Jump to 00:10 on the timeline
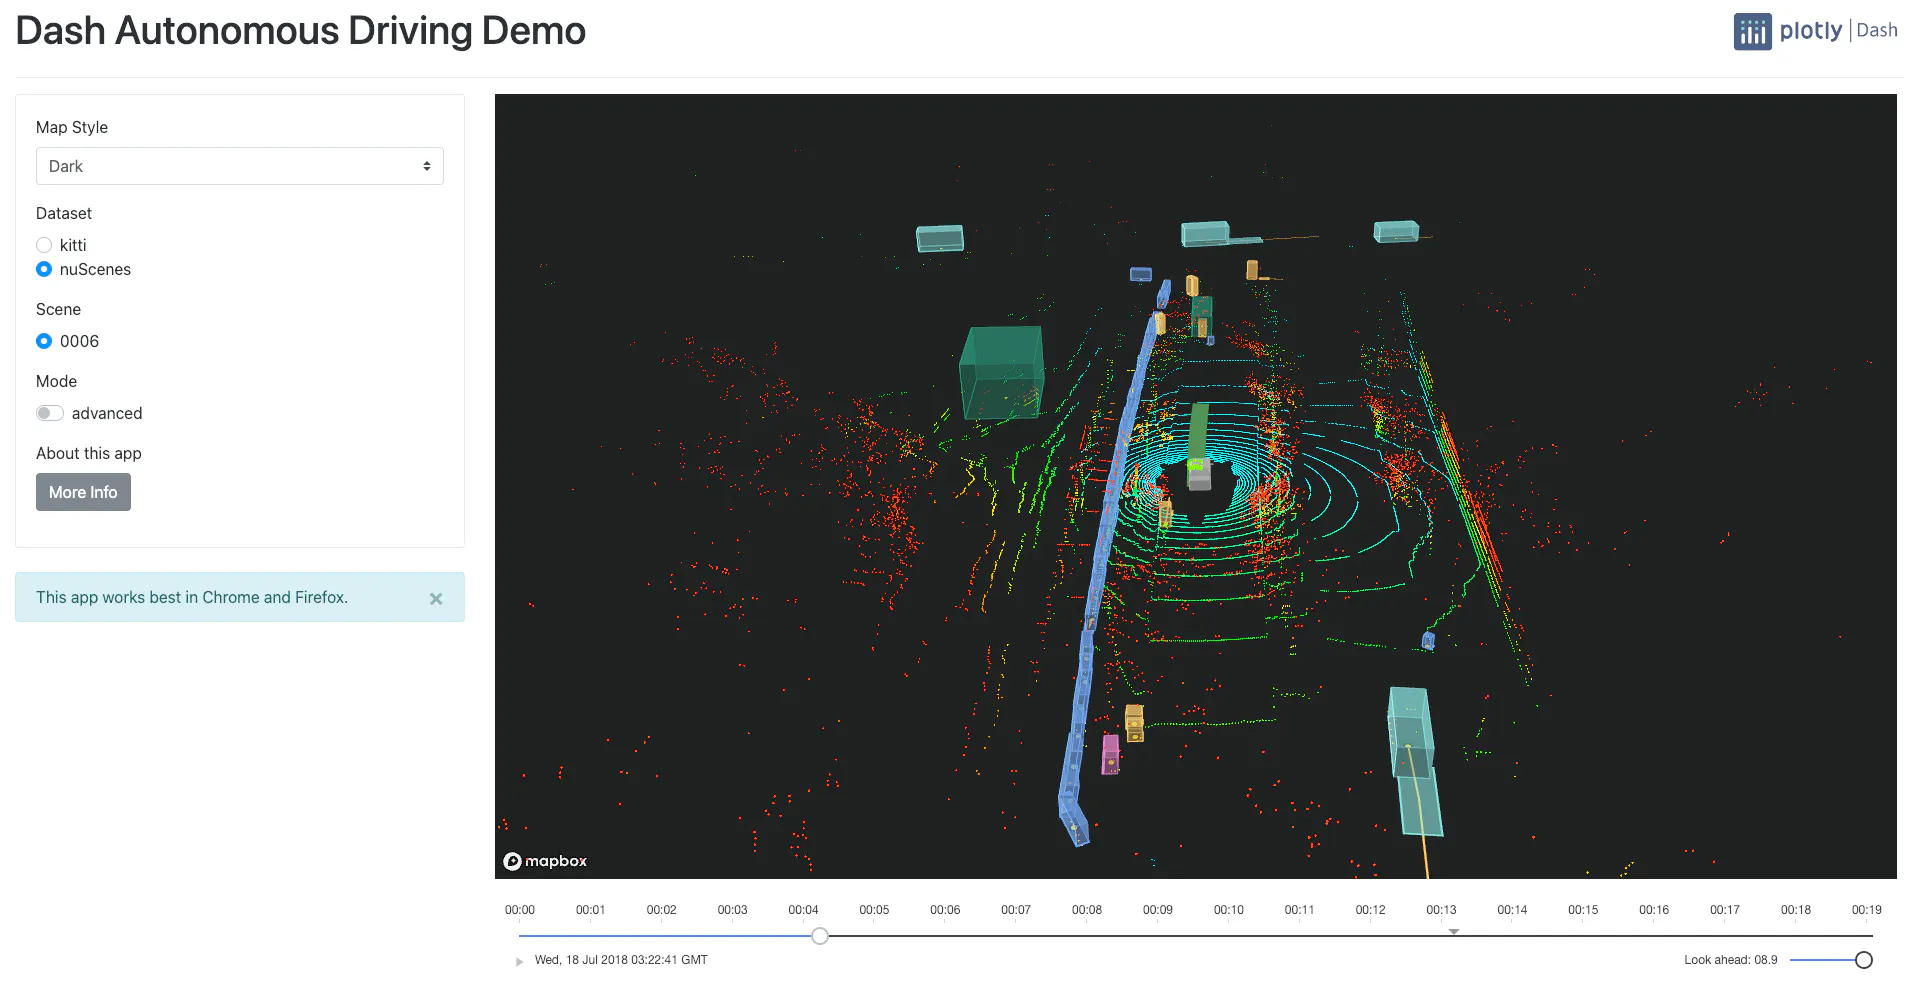Image resolution: width=1920 pixels, height=1000 pixels. pos(1229,910)
